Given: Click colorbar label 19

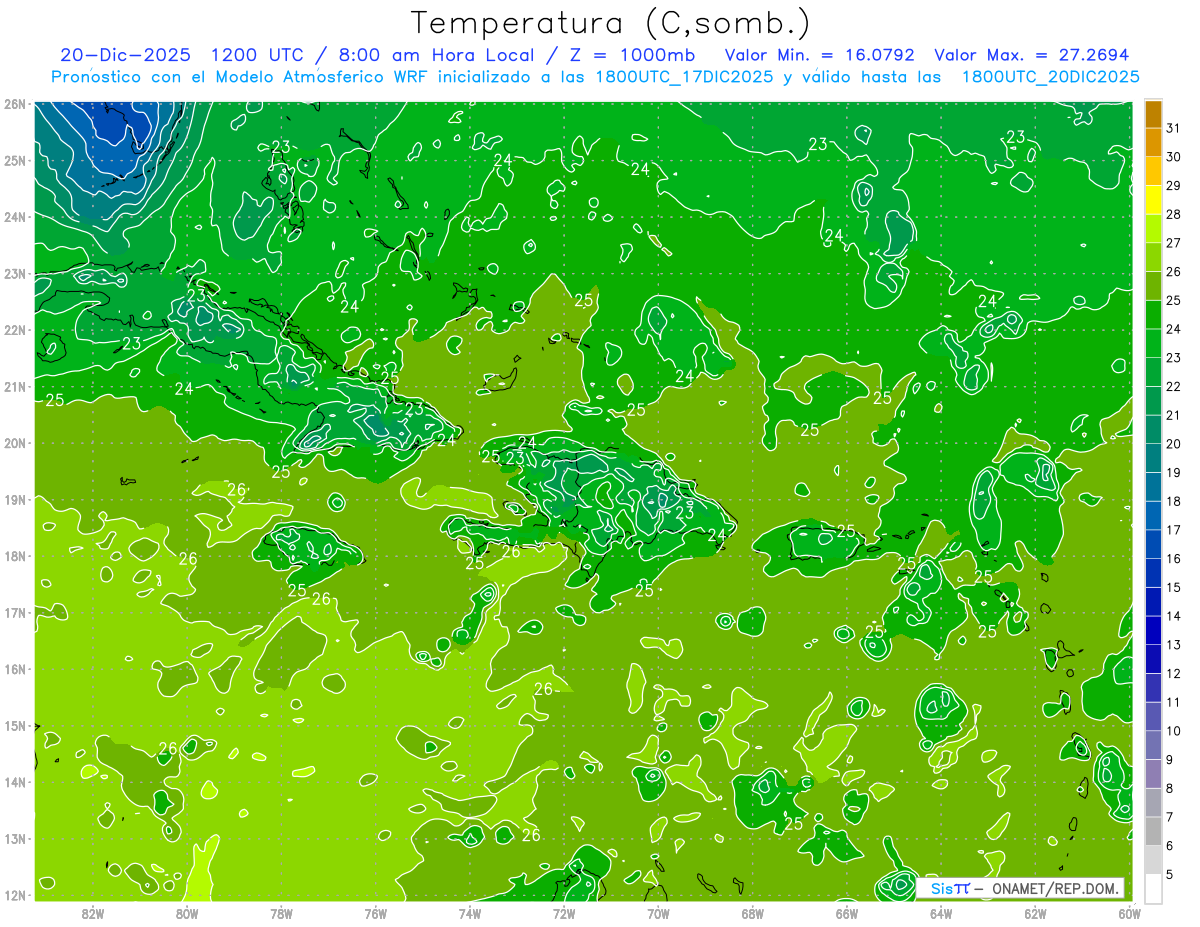Looking at the screenshot, I should point(1174,473).
